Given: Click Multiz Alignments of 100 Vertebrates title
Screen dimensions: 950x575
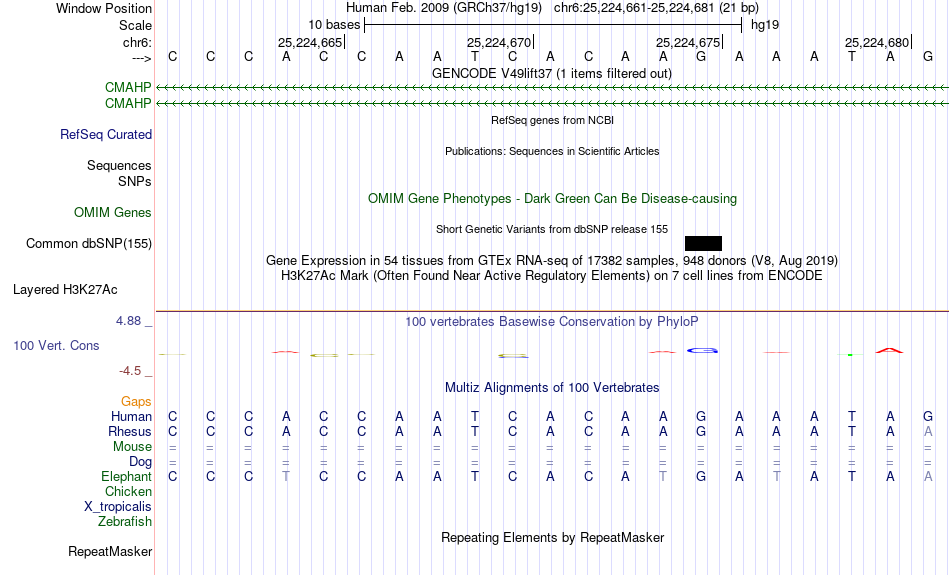Looking at the screenshot, I should click(x=552, y=388).
